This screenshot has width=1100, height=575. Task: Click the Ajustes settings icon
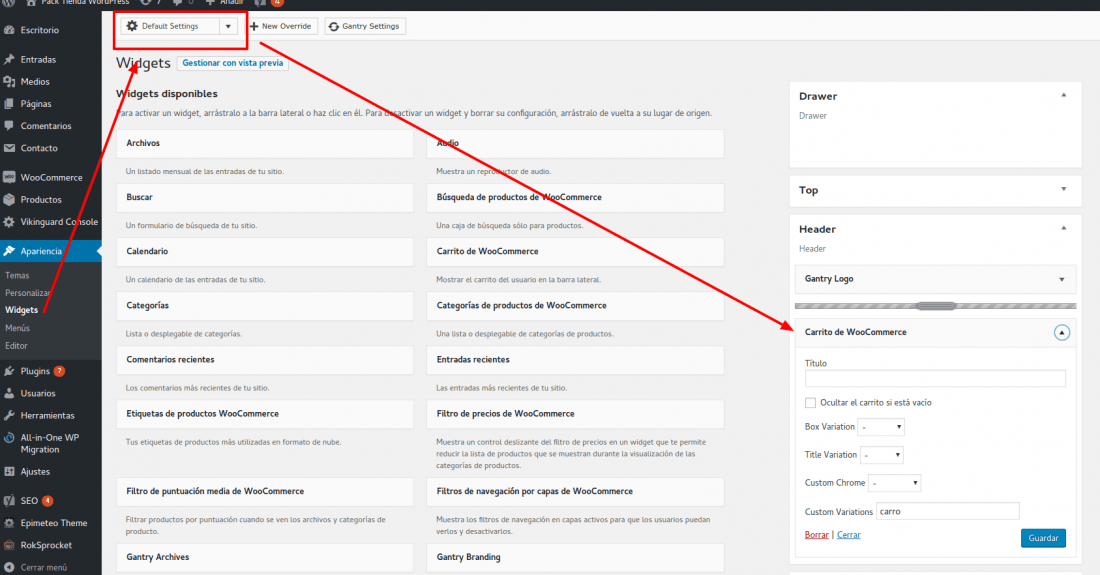click(9, 472)
